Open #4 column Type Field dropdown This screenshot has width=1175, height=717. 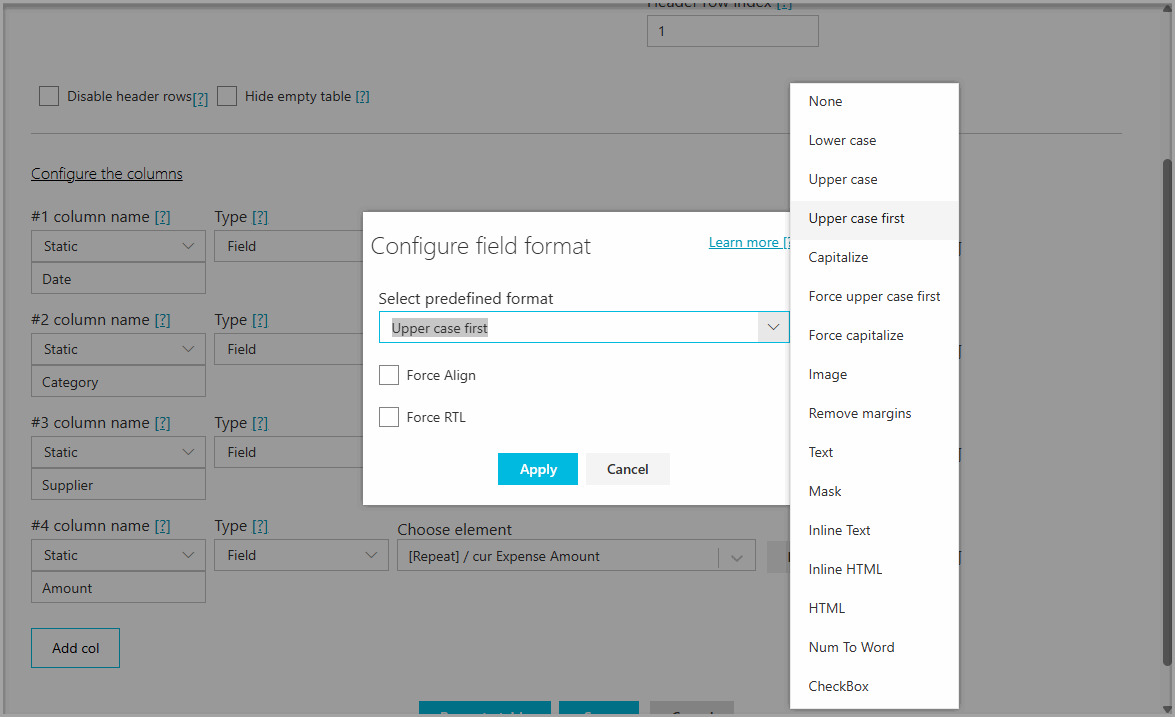click(x=301, y=555)
